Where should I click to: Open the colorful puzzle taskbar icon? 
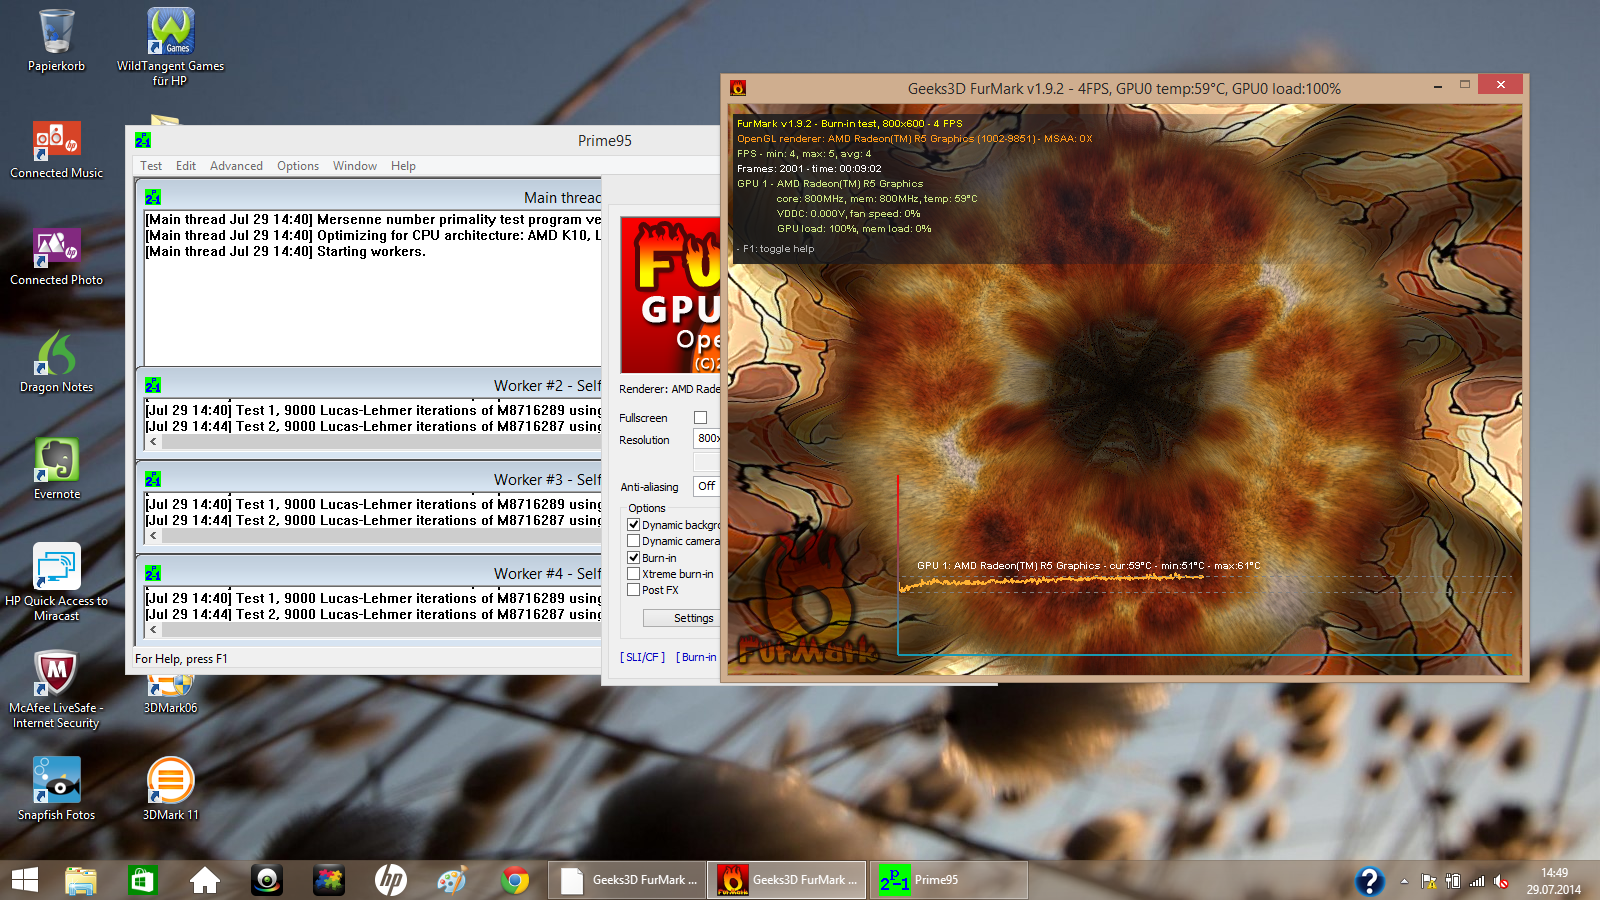pos(328,880)
